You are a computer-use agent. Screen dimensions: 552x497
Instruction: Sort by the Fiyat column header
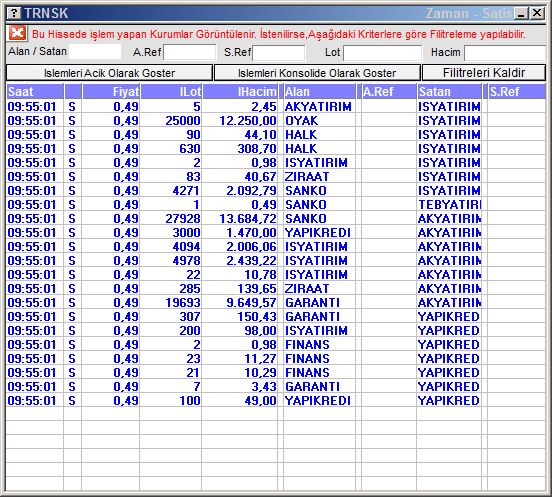(111, 92)
